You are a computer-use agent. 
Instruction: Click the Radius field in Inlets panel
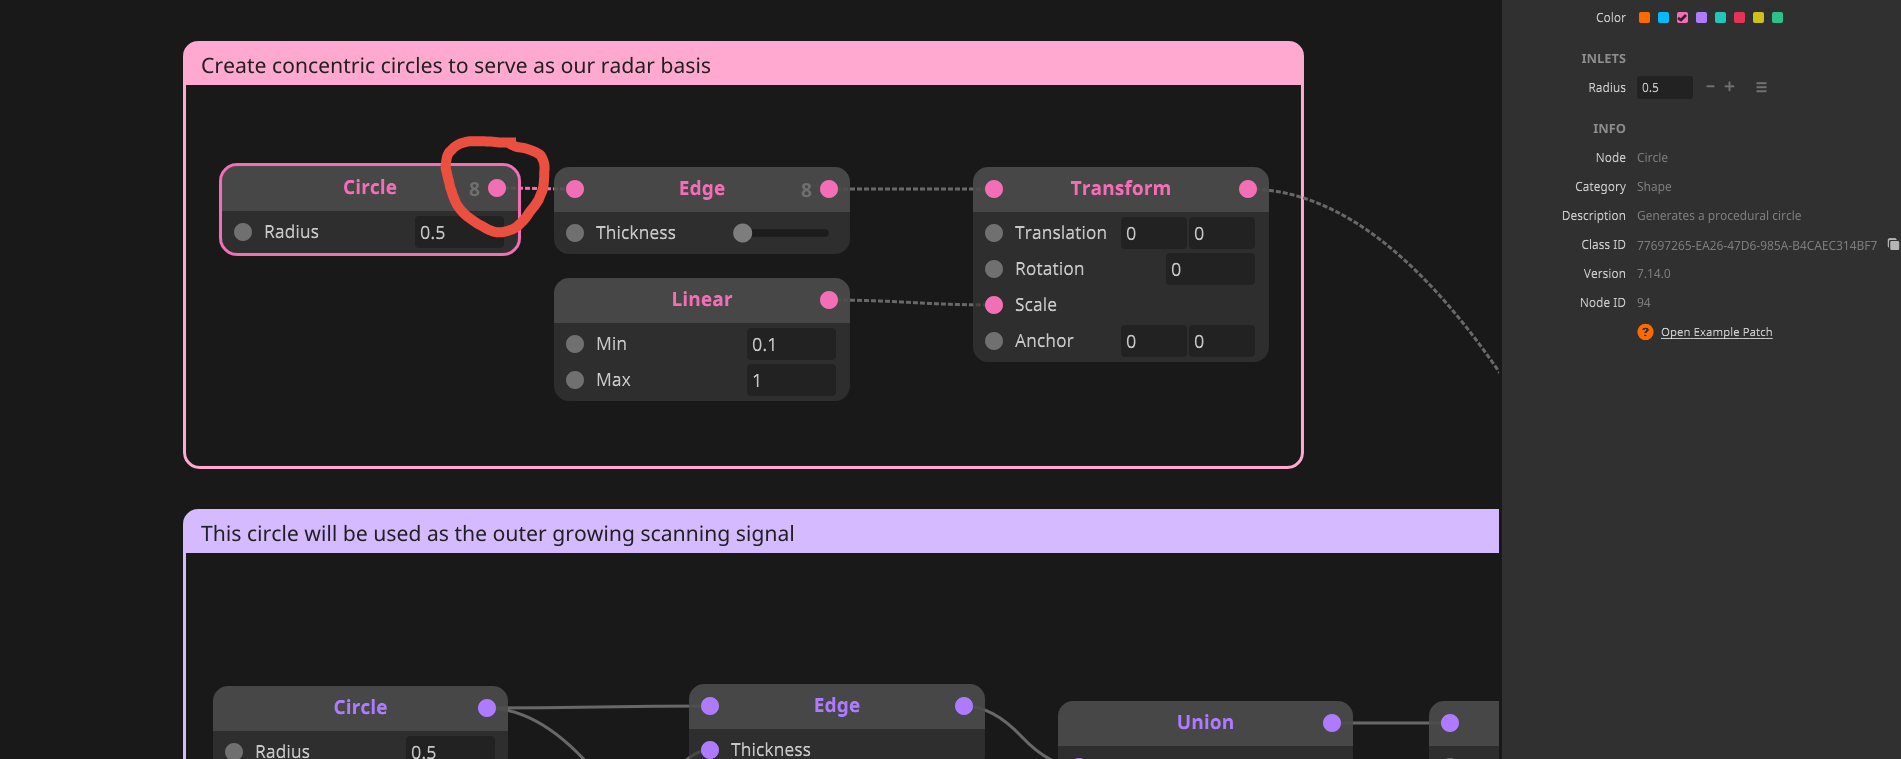click(1664, 88)
